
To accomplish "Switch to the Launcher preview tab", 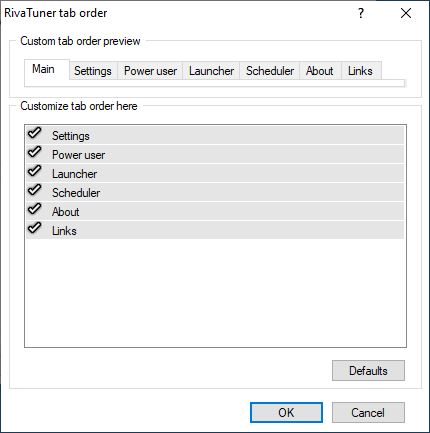I will pos(211,71).
